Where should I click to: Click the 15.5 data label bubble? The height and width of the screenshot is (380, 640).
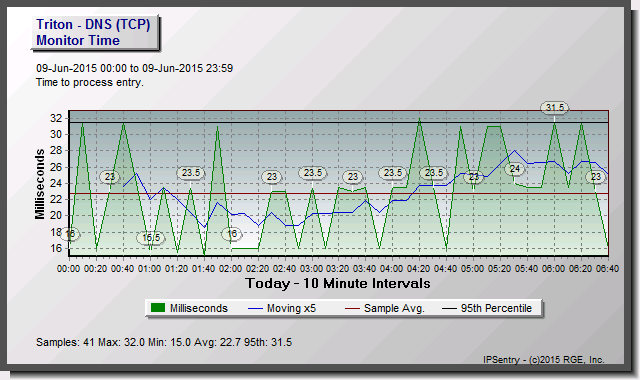pos(151,238)
